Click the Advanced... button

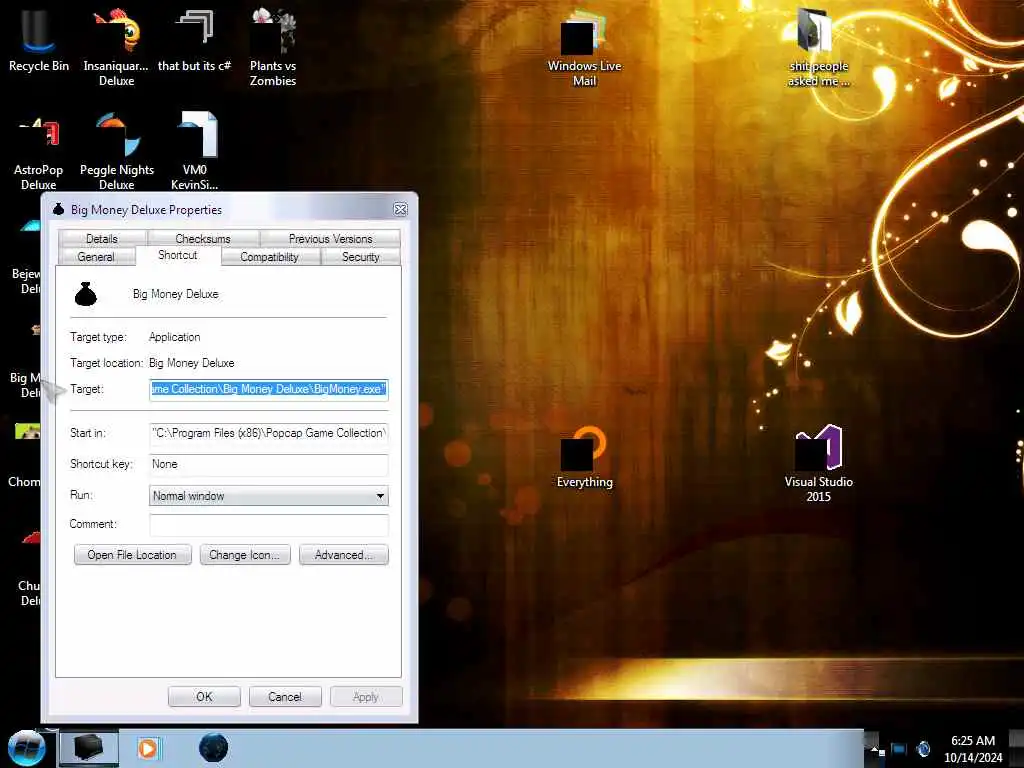[x=344, y=554]
